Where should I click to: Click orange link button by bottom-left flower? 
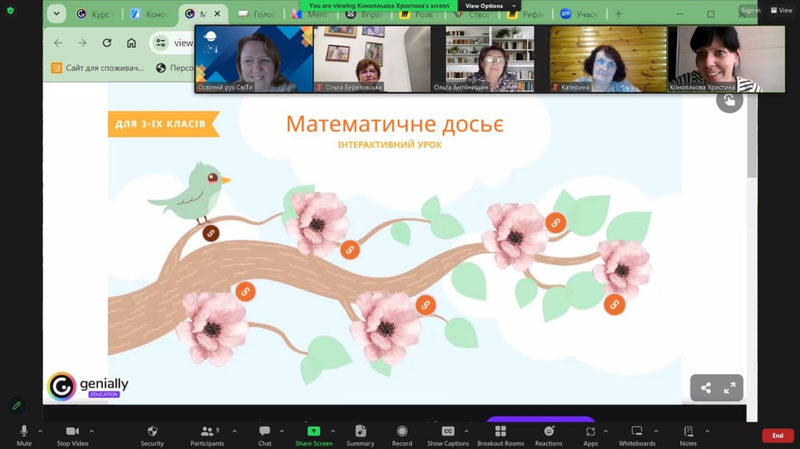coord(245,292)
